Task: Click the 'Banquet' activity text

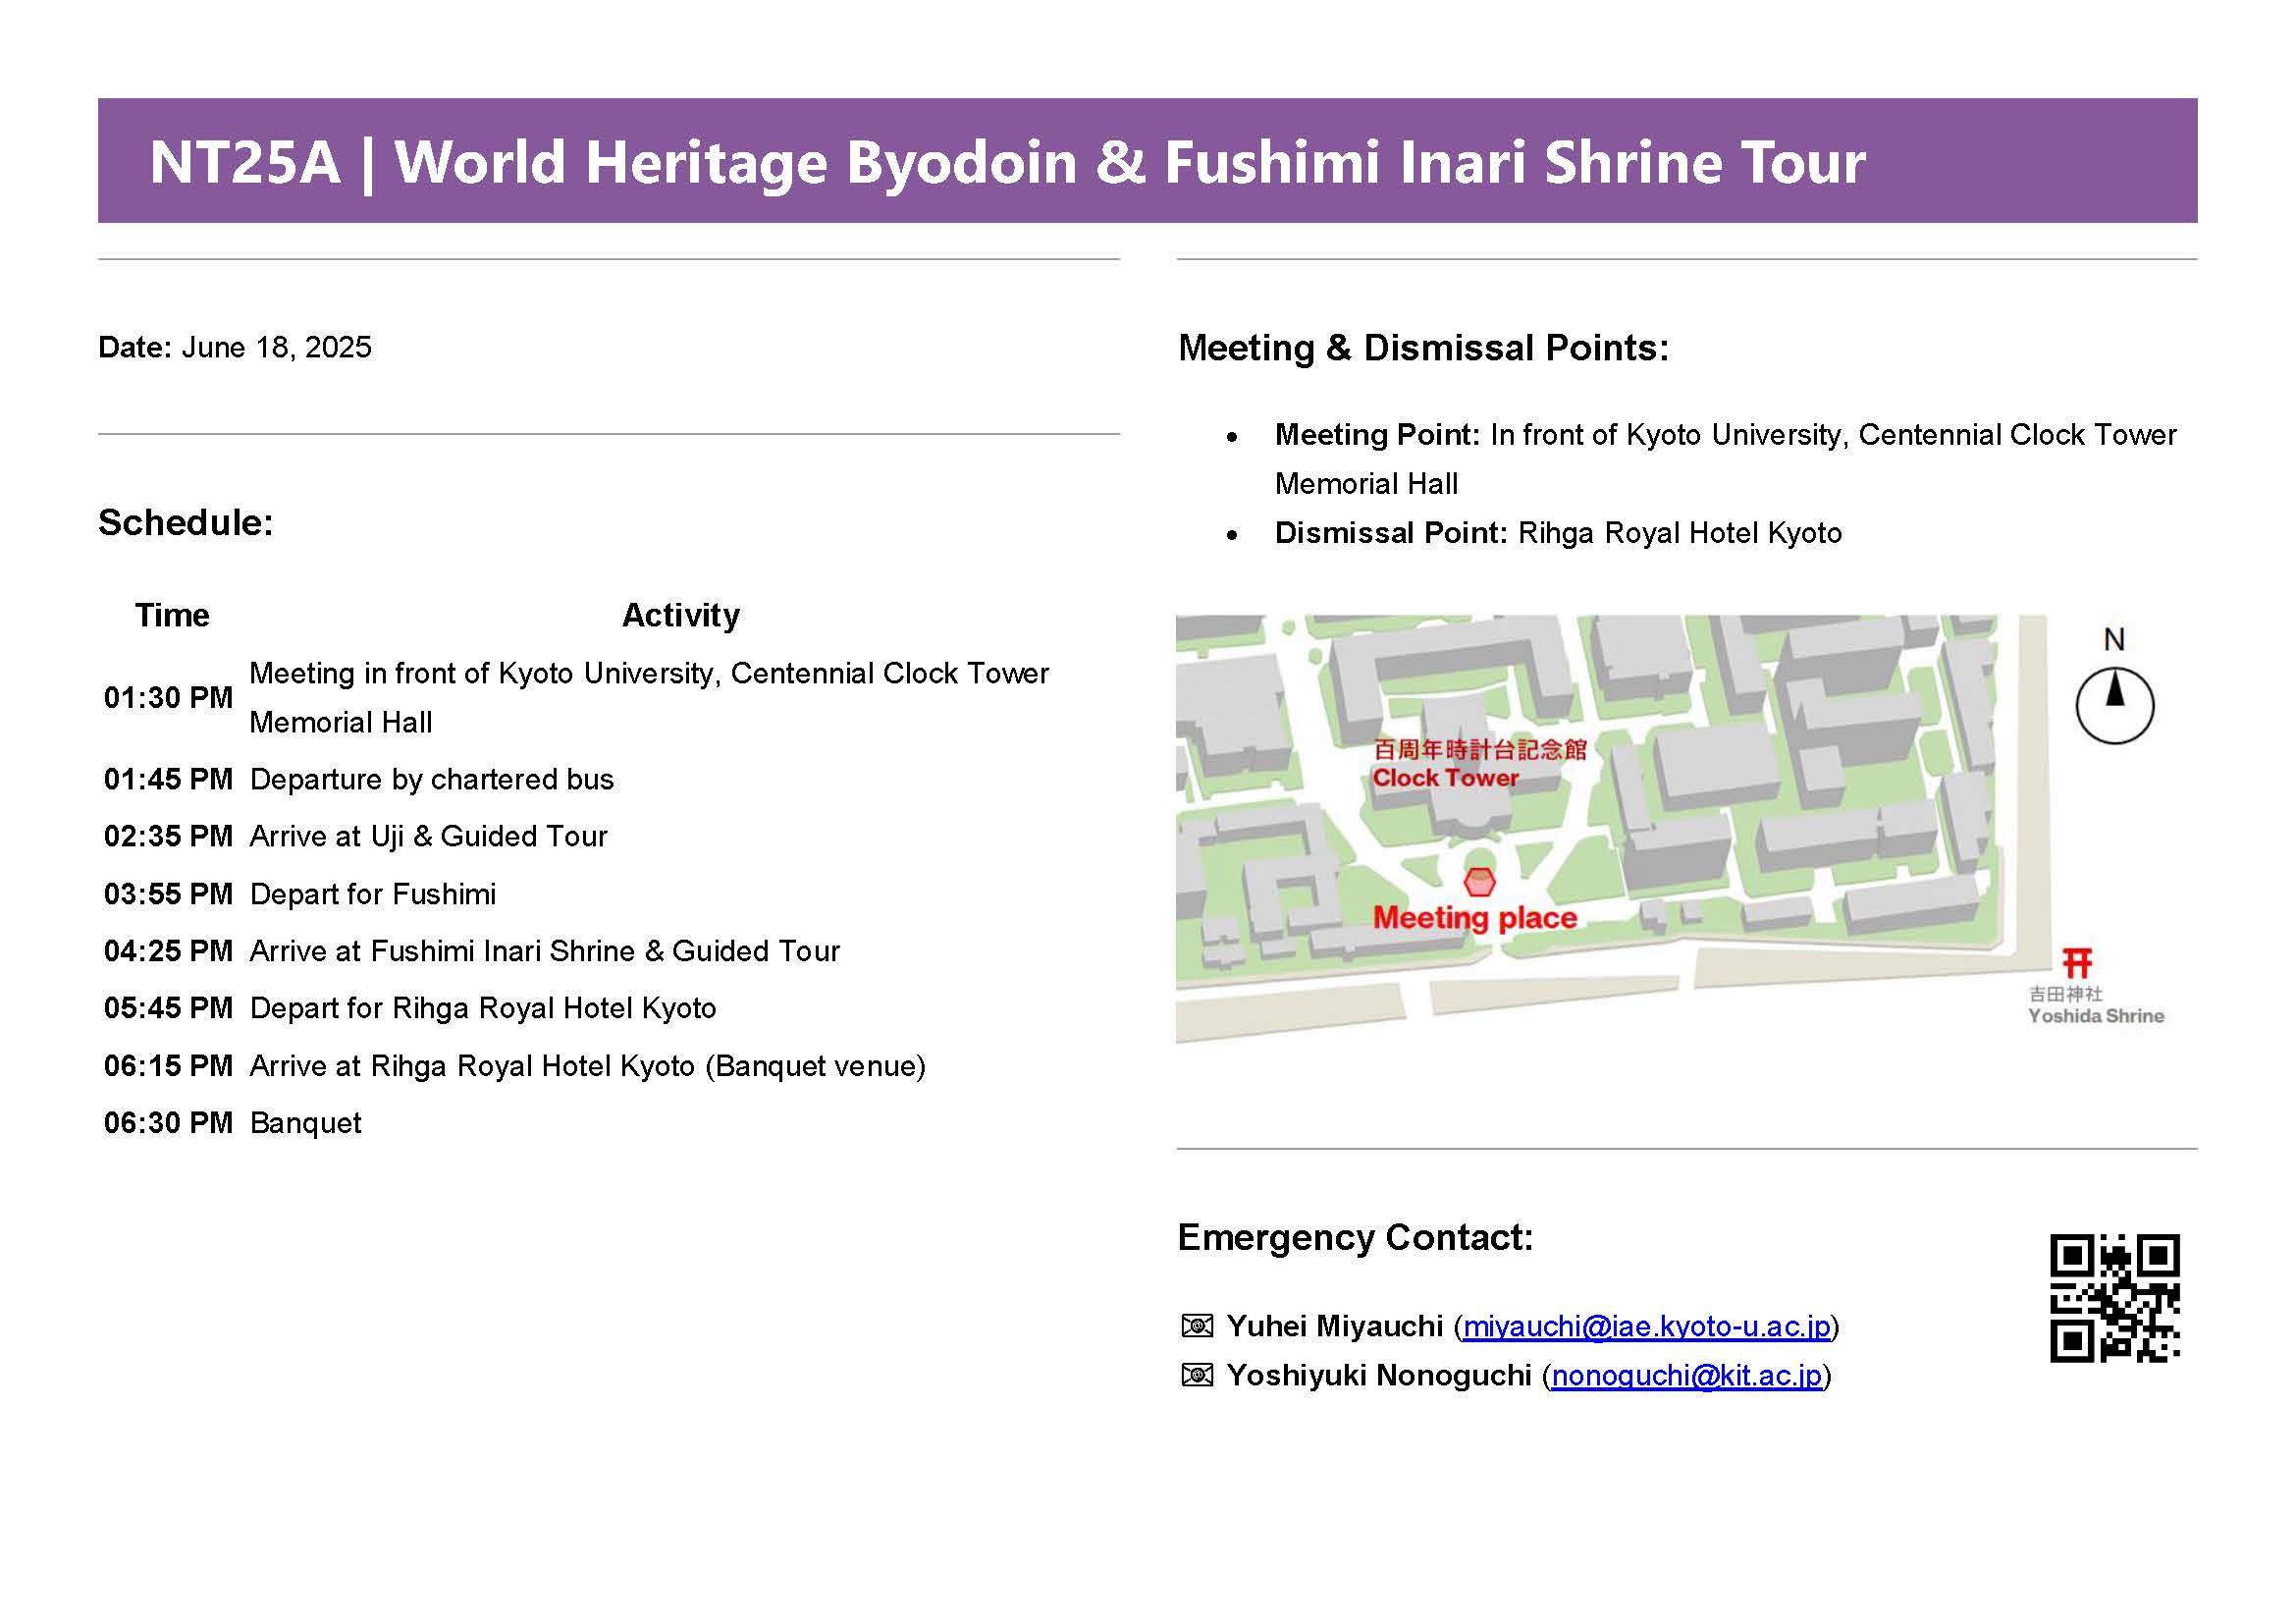Action: pyautogui.click(x=306, y=1123)
